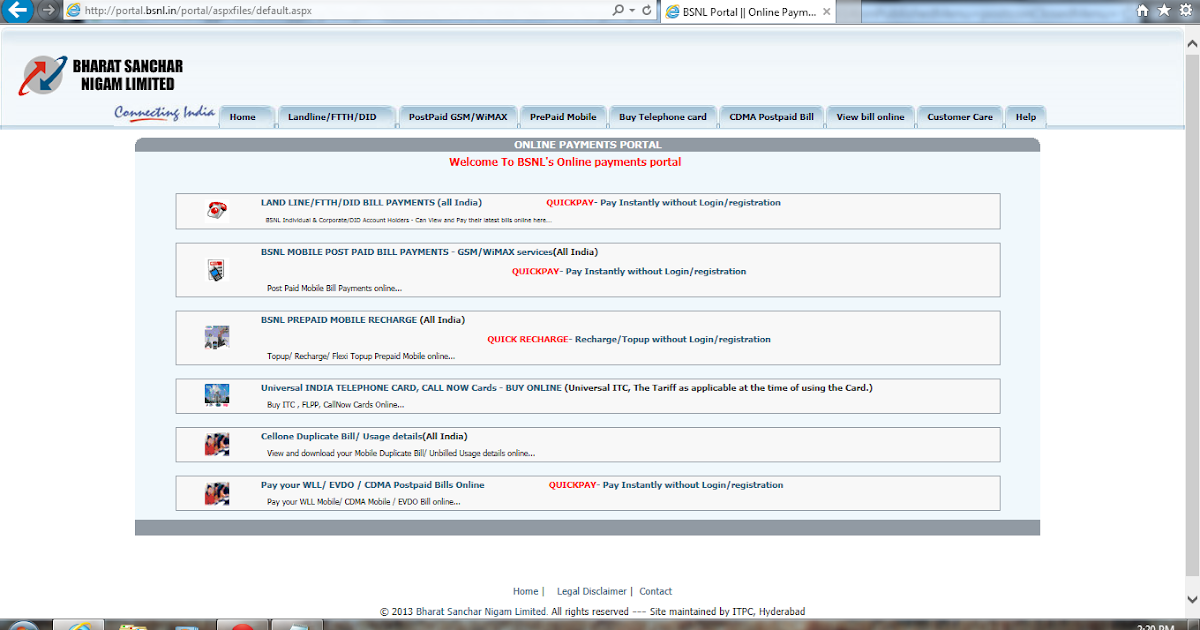Open Favorites star icon
Screen dimensions: 1200x630
coord(1163,10)
